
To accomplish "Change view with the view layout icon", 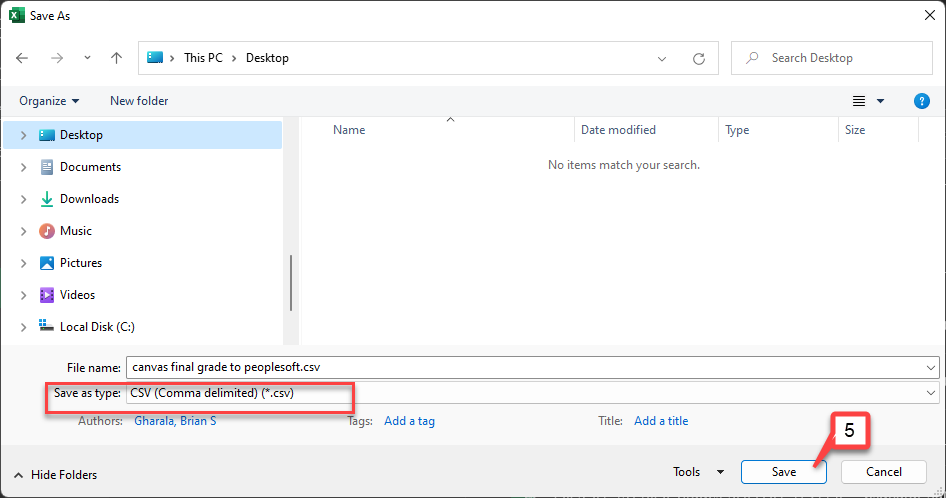I will click(x=859, y=101).
